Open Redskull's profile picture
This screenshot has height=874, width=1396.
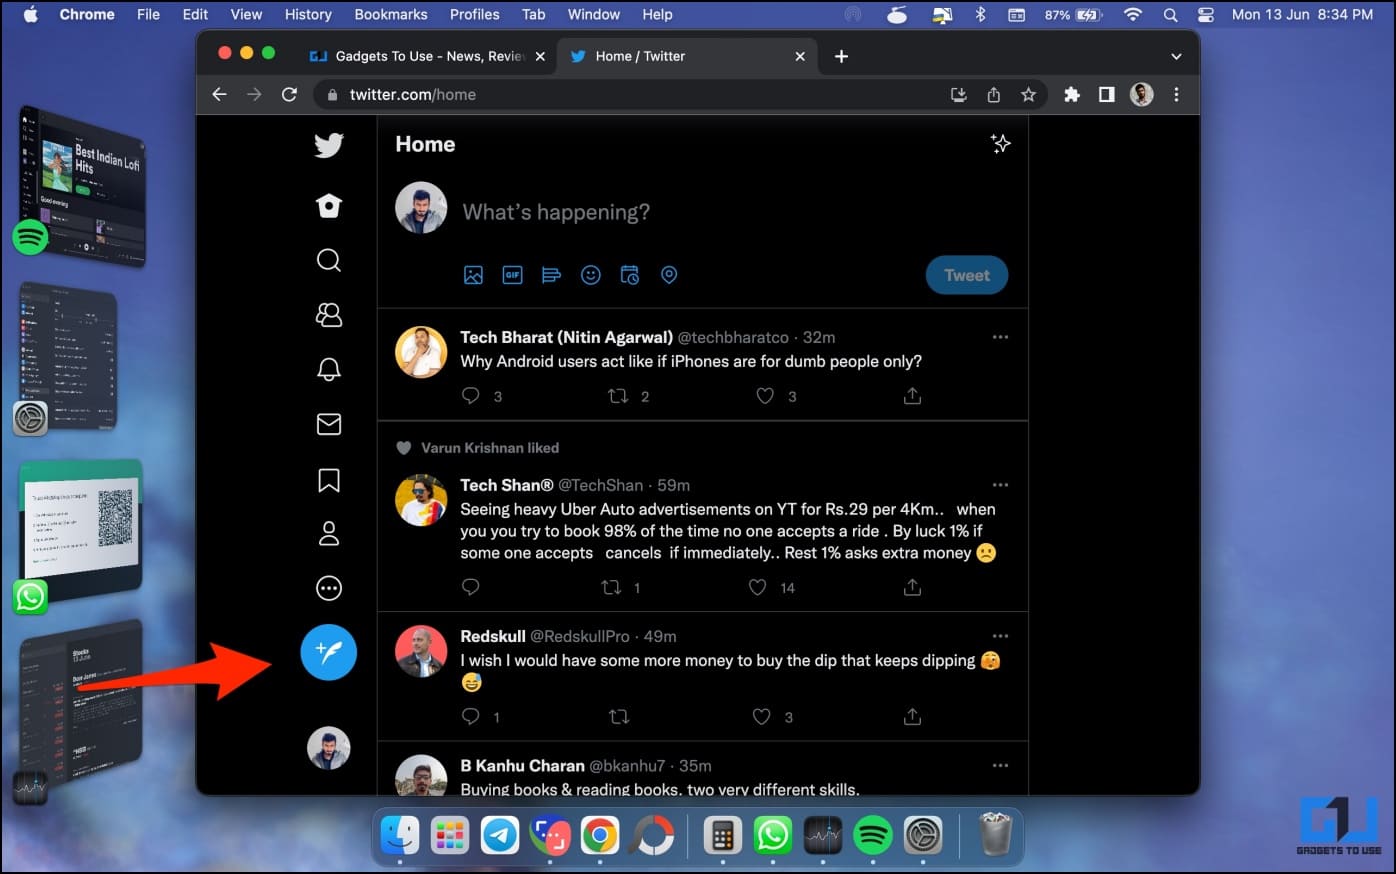click(x=421, y=652)
